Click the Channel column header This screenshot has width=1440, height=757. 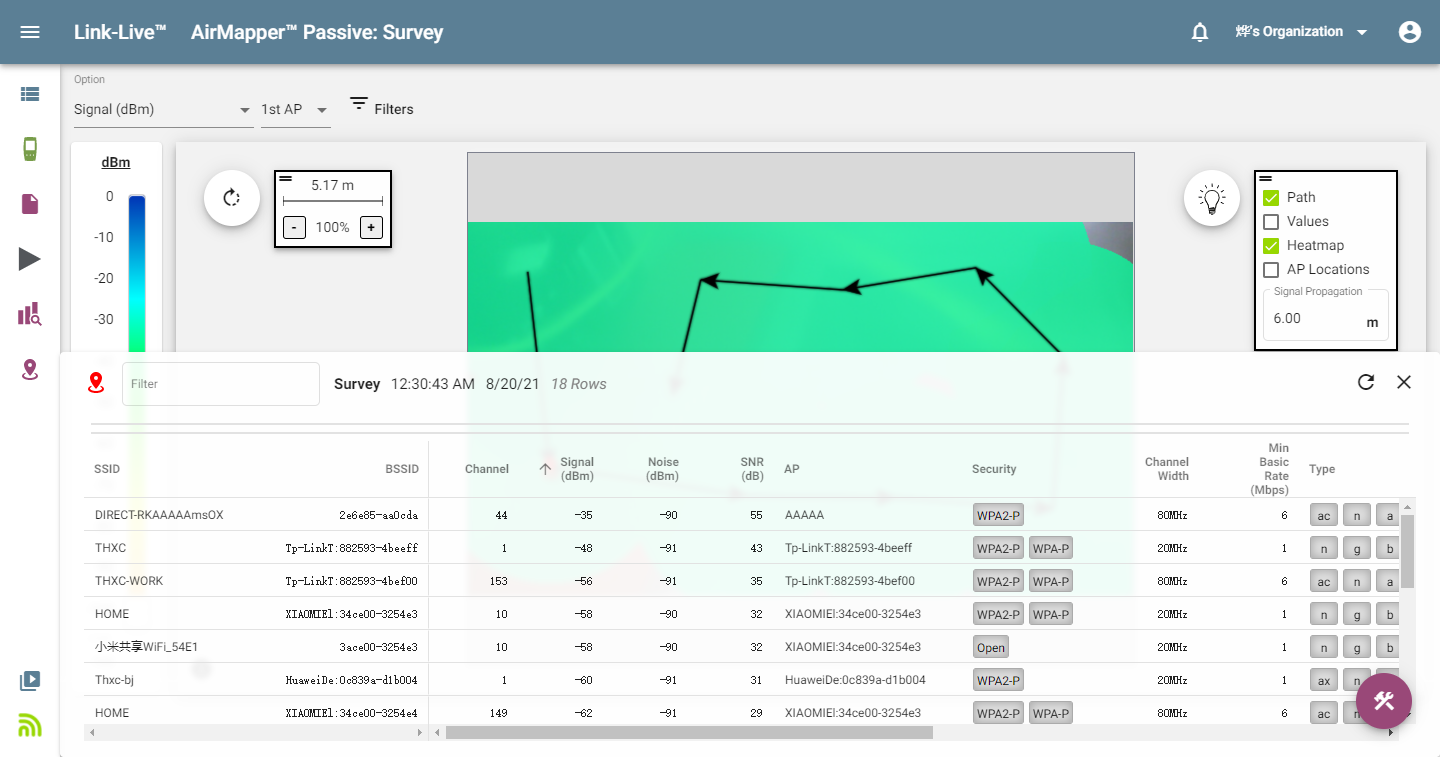[x=486, y=469]
